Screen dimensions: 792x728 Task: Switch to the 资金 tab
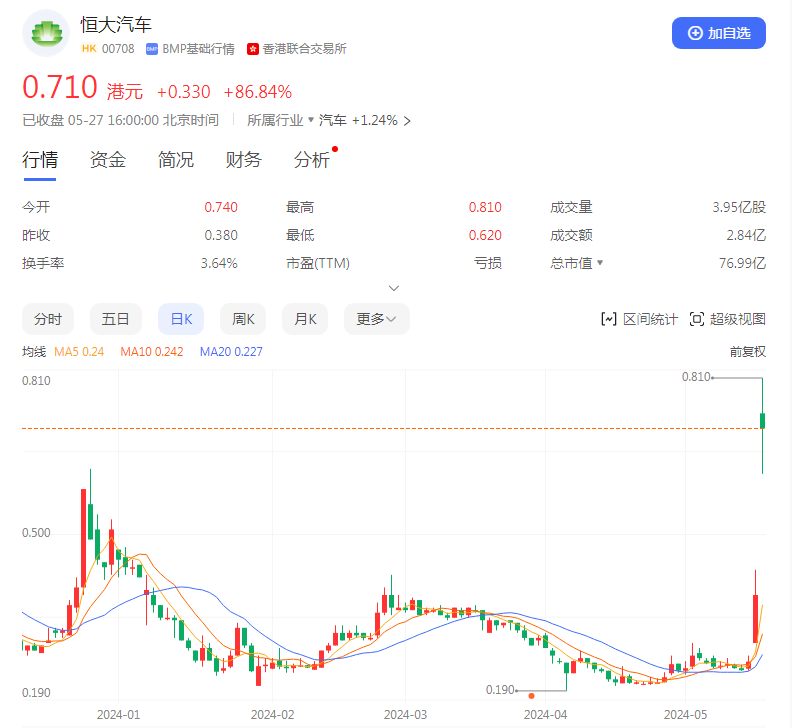[x=107, y=160]
